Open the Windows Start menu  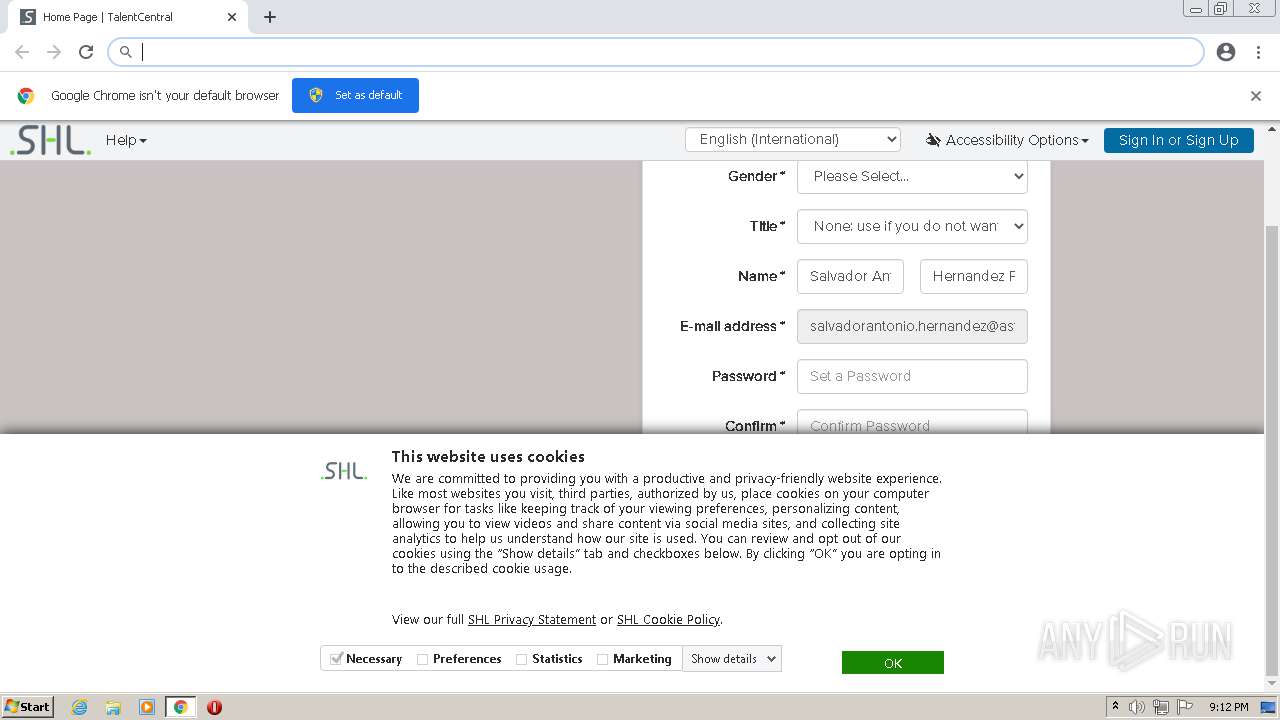coord(27,707)
